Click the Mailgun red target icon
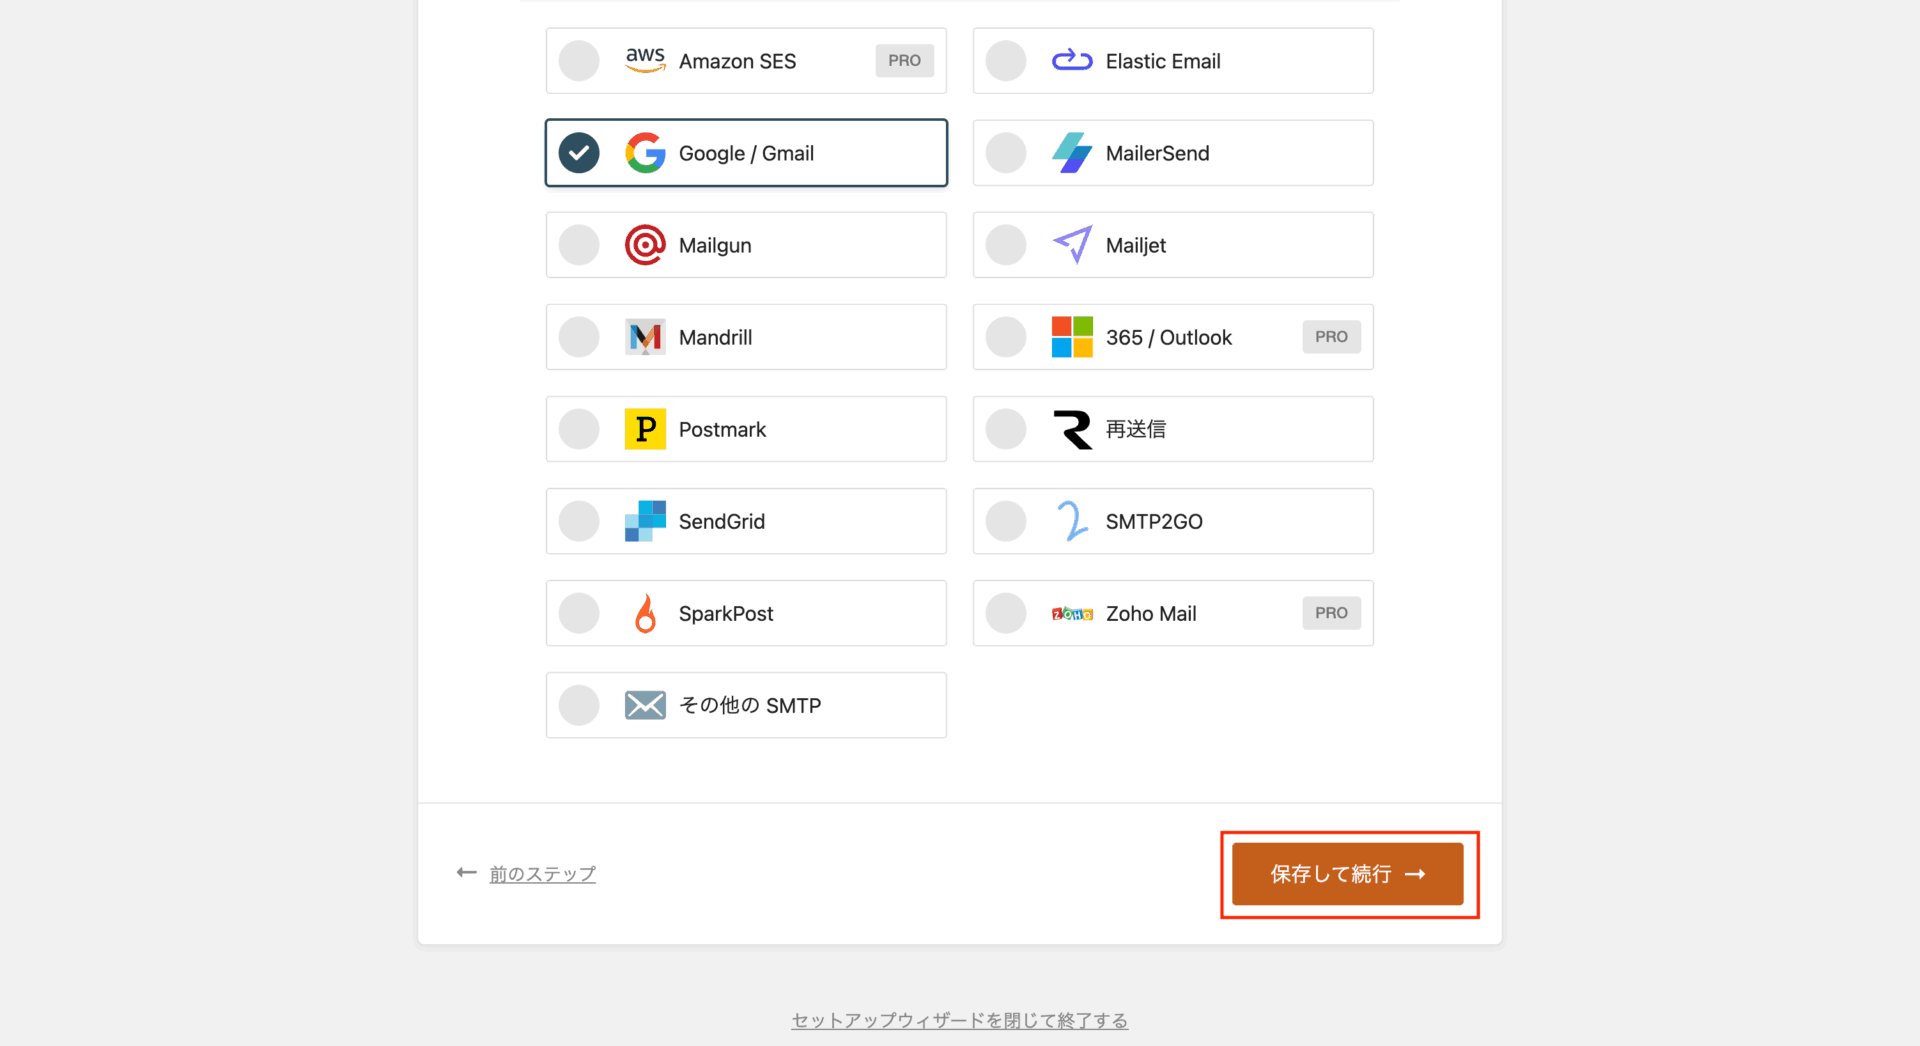Viewport: 1920px width, 1046px height. [x=645, y=245]
